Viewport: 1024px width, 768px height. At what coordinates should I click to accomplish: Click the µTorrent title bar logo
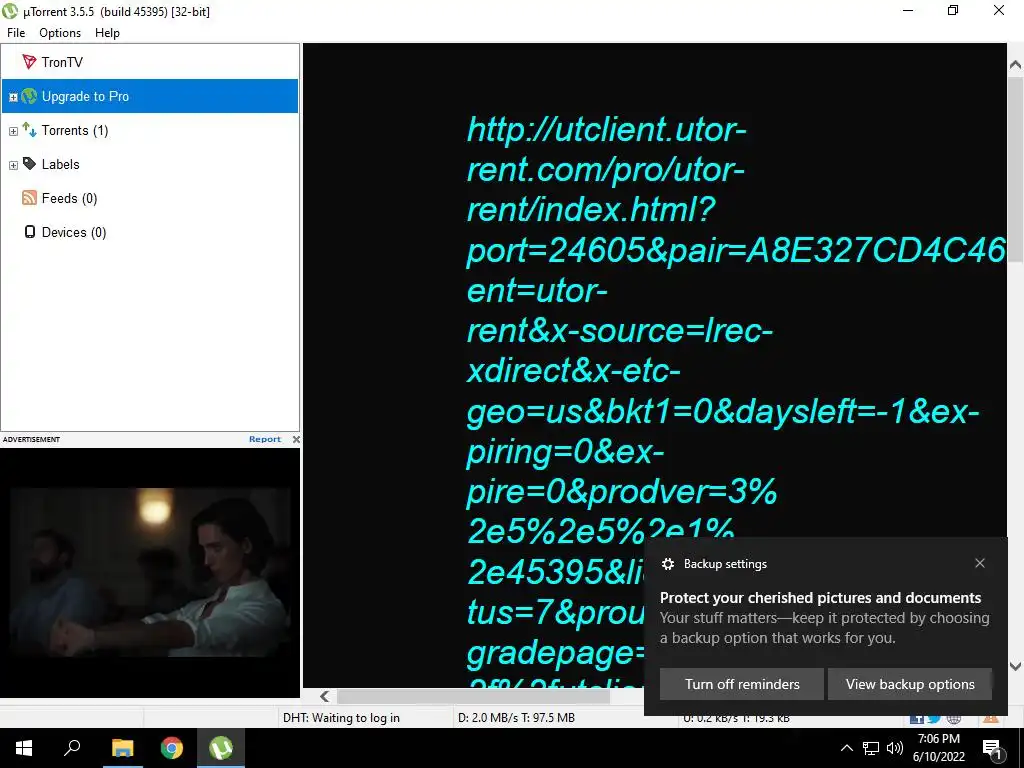[10, 11]
